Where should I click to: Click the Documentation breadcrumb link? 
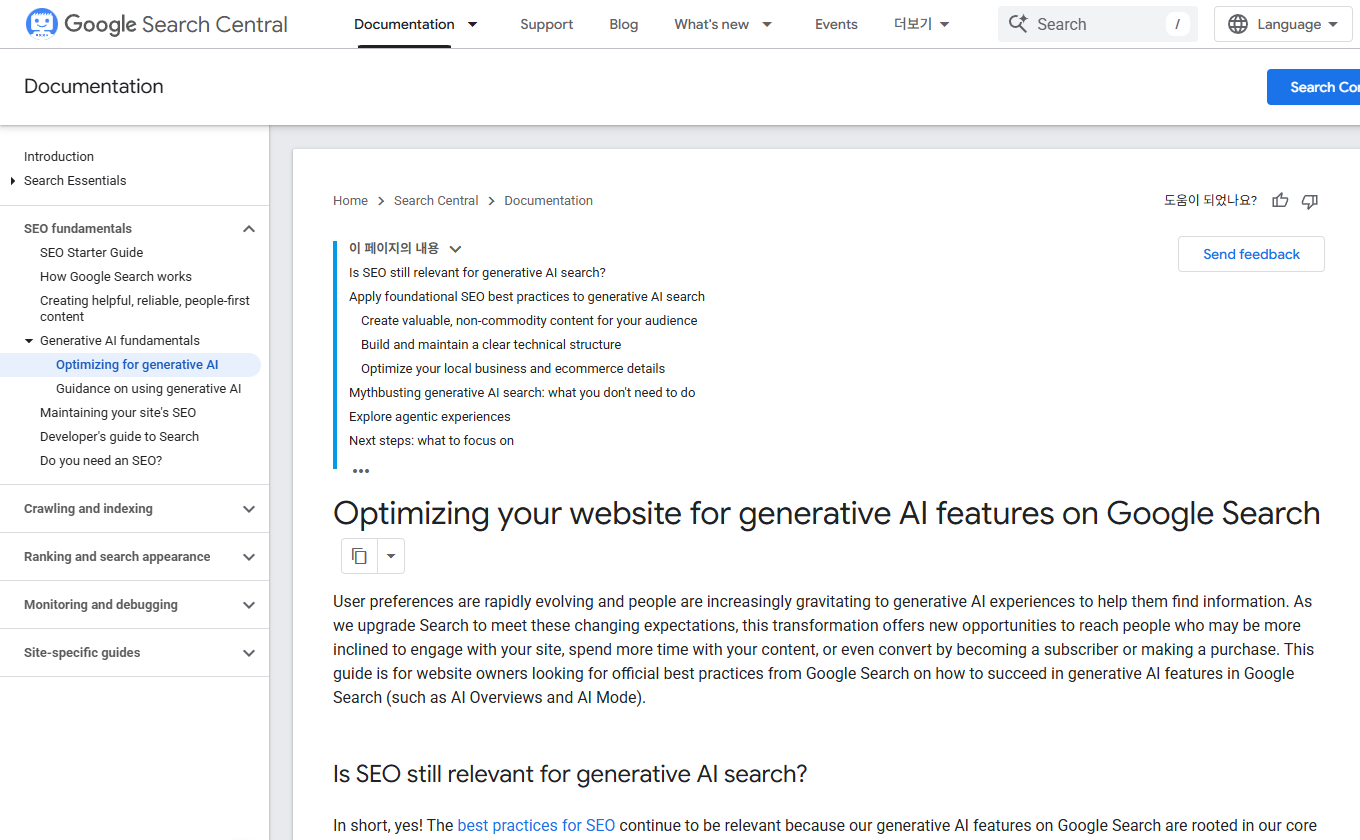[x=548, y=201]
